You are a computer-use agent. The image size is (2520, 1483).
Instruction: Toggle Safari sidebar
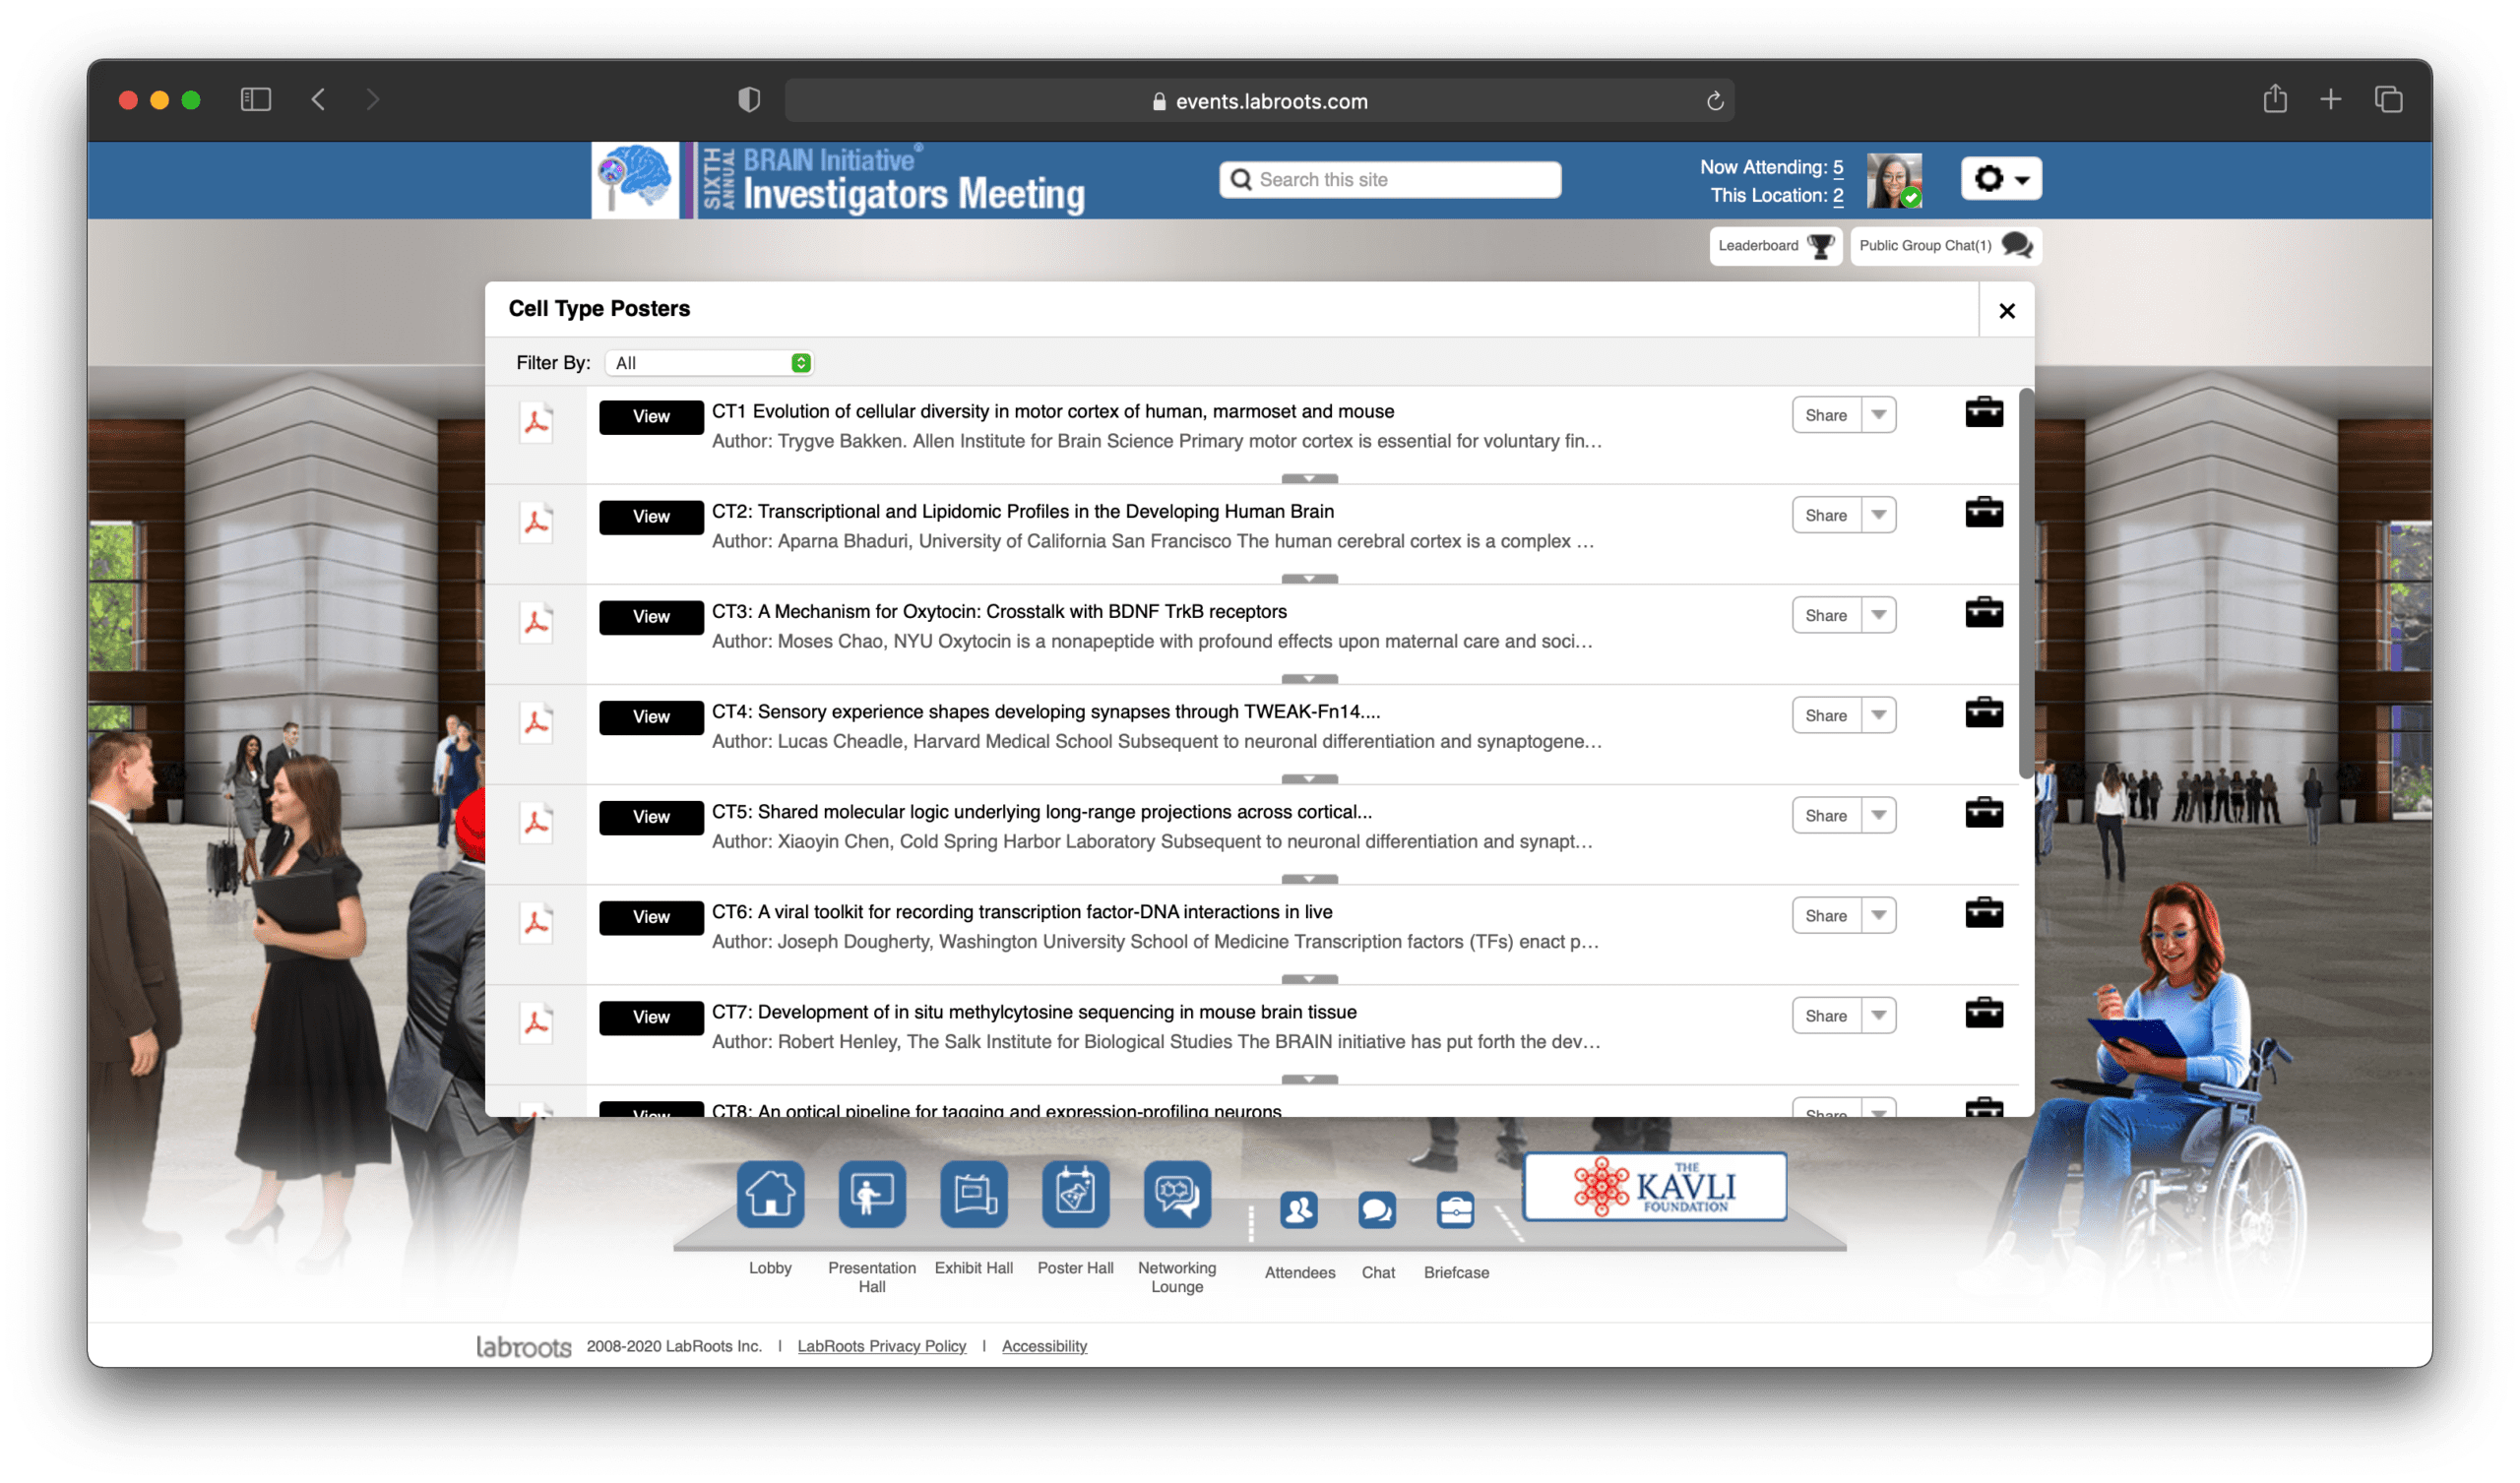pos(256,100)
